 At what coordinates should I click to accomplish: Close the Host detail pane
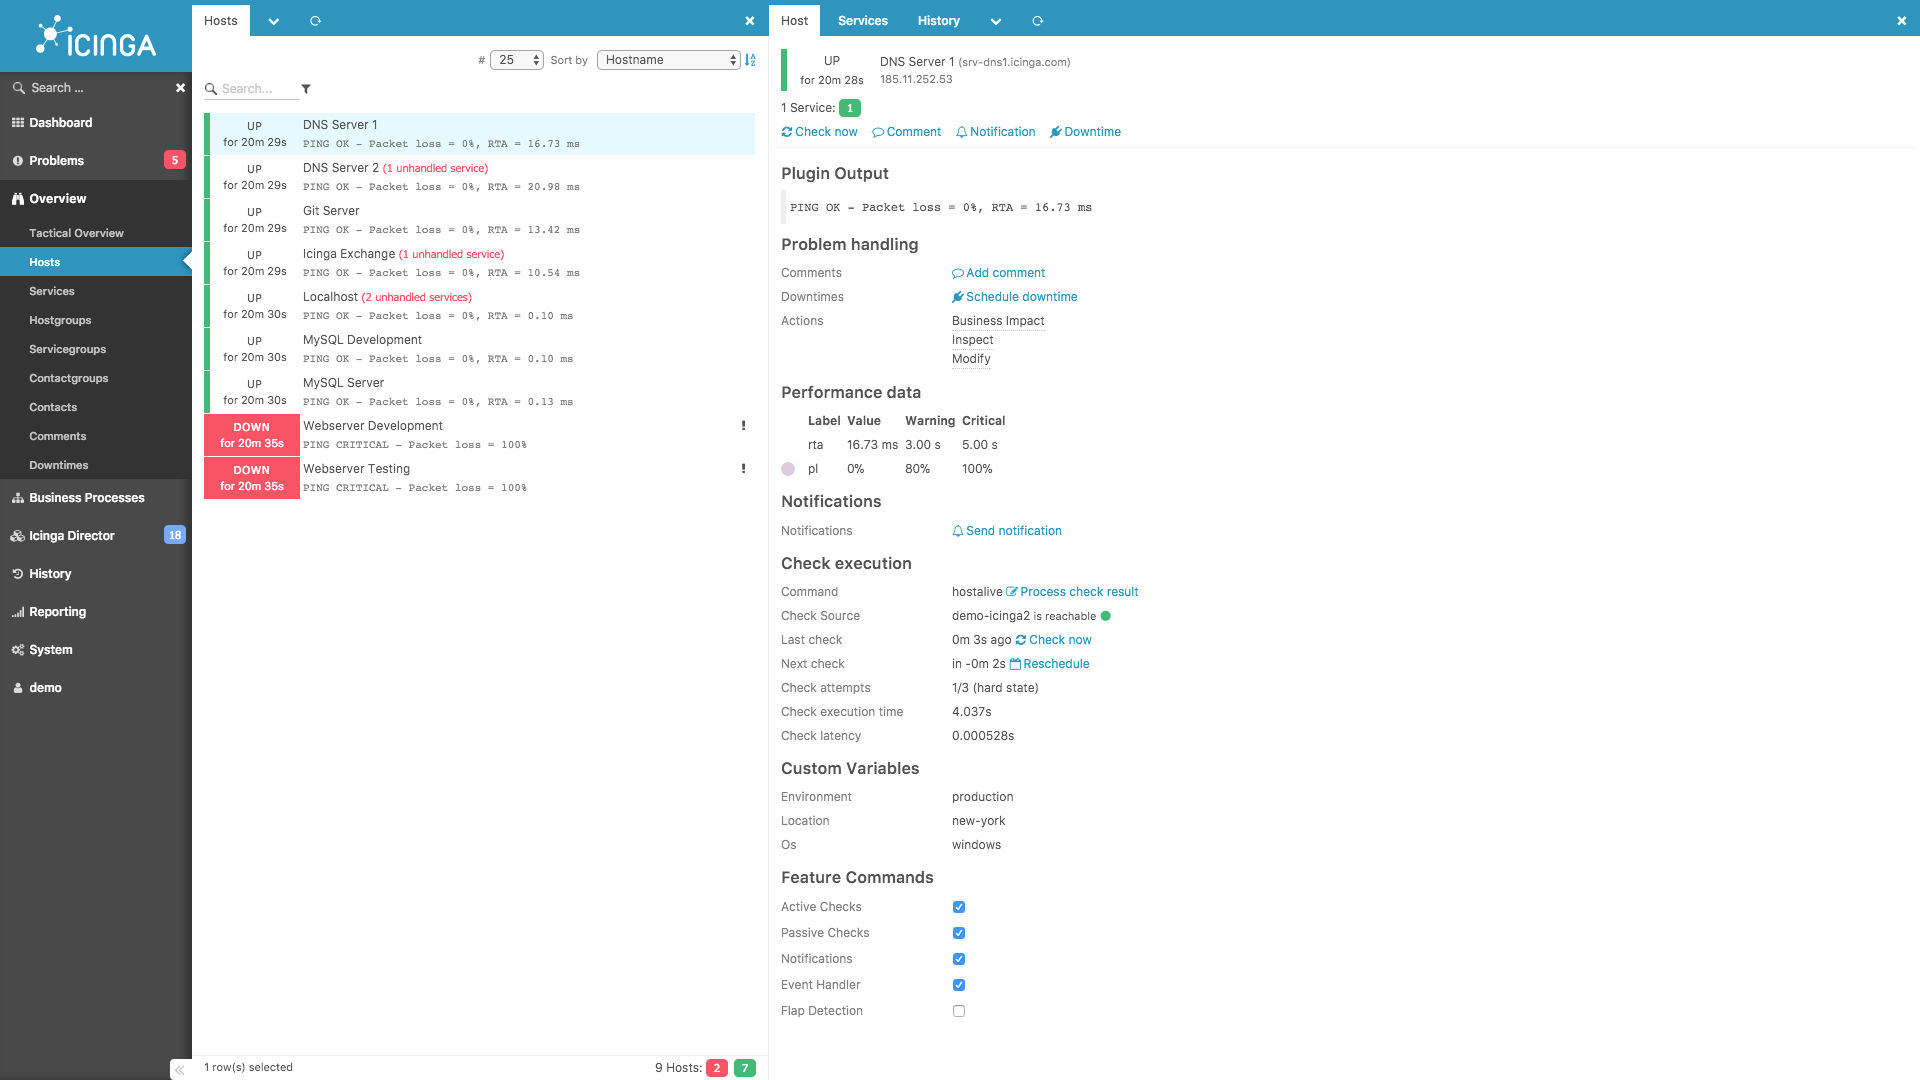[1902, 21]
